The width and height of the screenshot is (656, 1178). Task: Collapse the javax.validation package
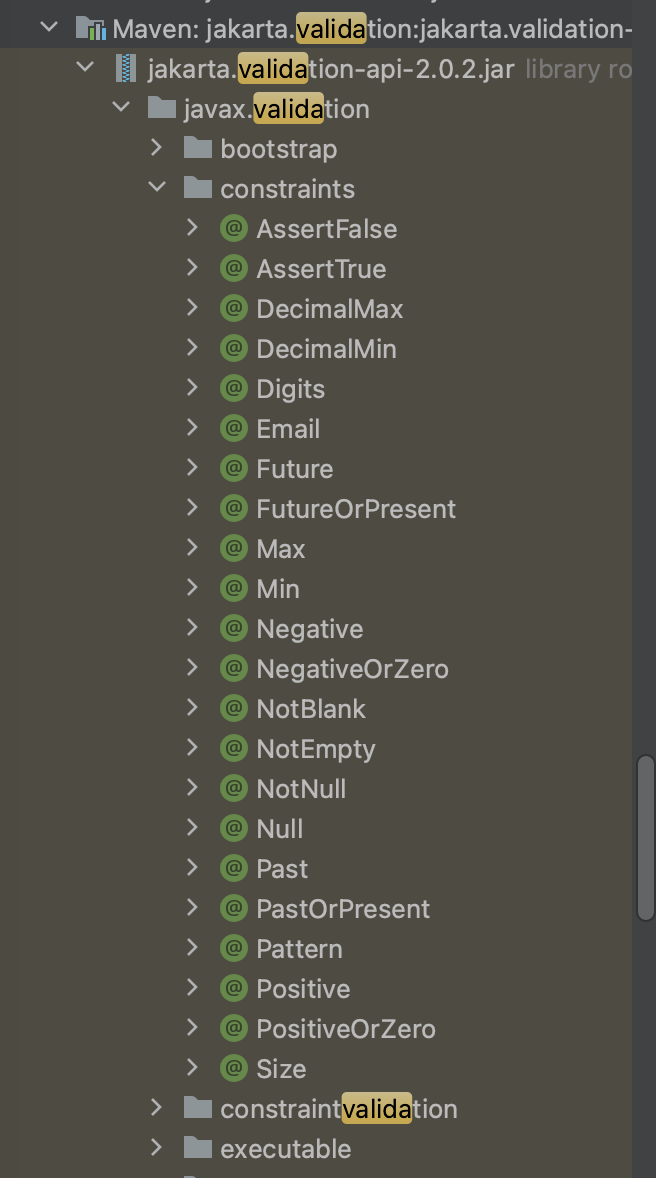coord(121,109)
